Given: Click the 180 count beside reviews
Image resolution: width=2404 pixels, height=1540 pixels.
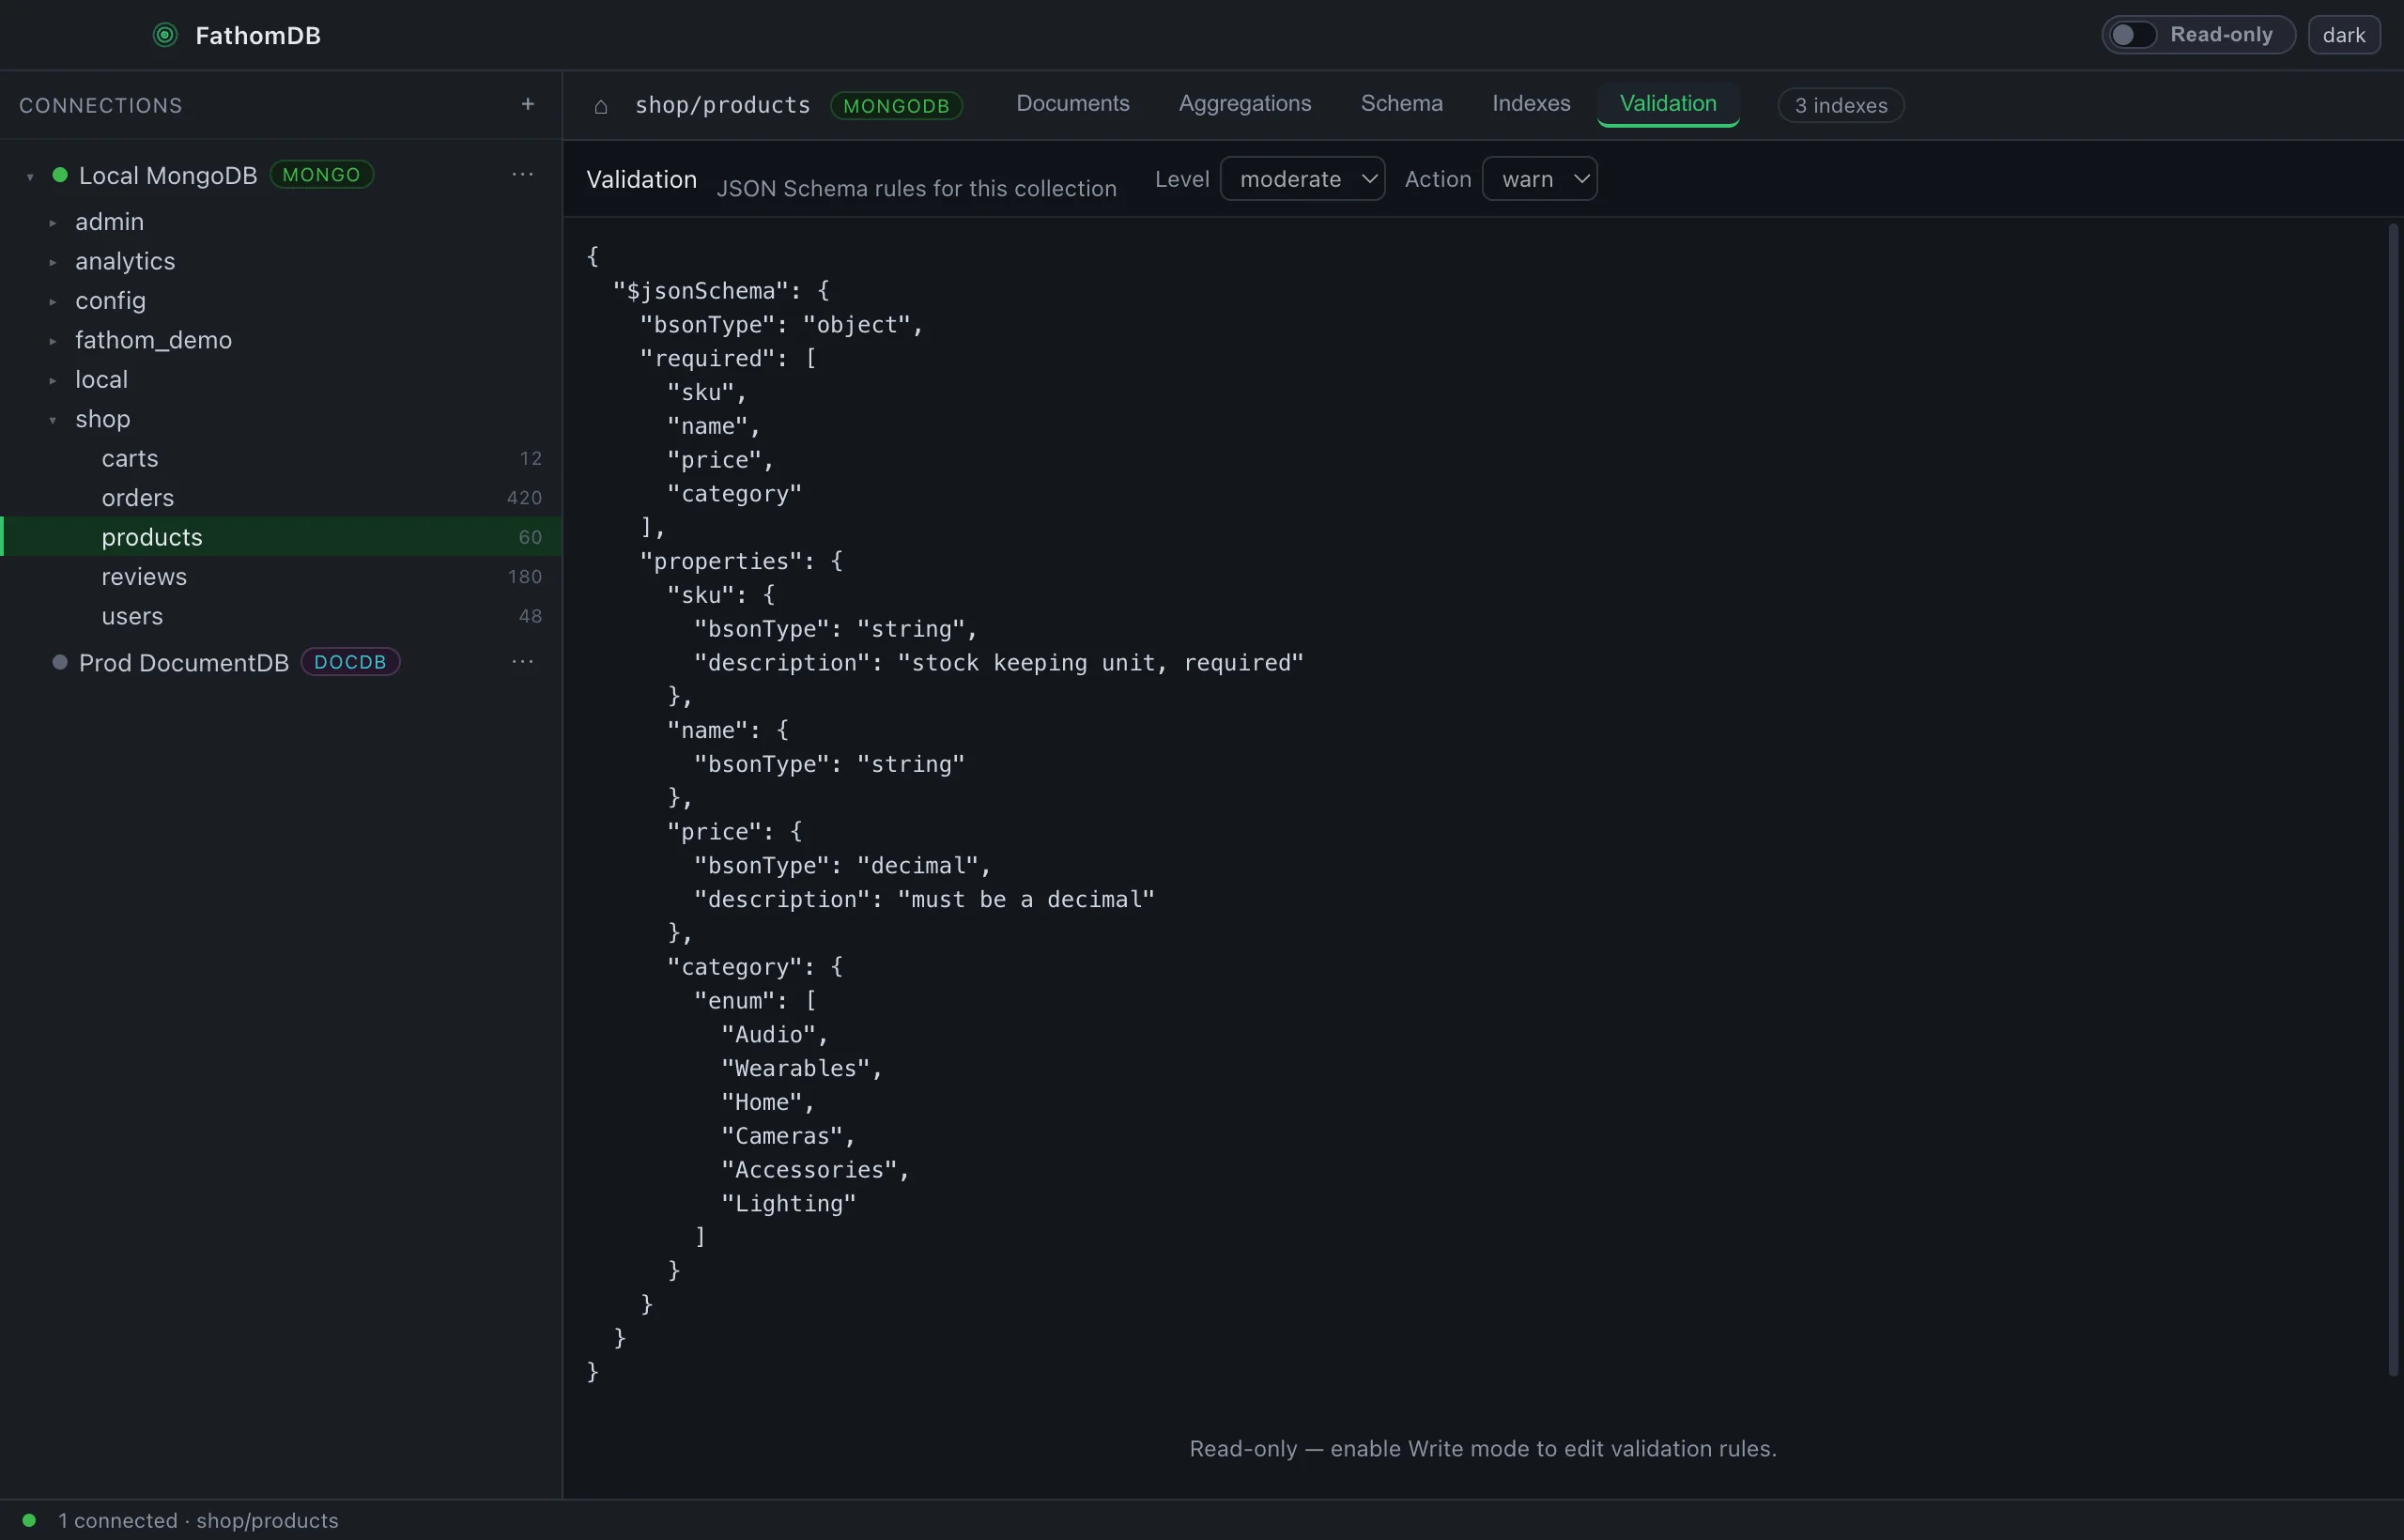Looking at the screenshot, I should (x=524, y=577).
